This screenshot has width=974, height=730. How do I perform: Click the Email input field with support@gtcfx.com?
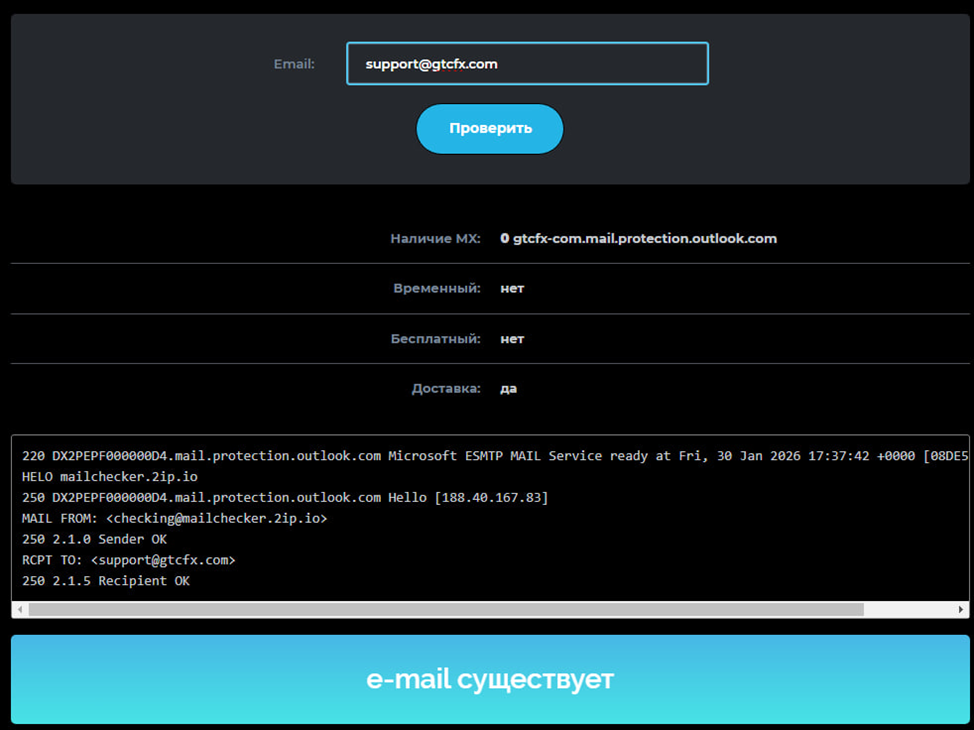click(x=527, y=63)
